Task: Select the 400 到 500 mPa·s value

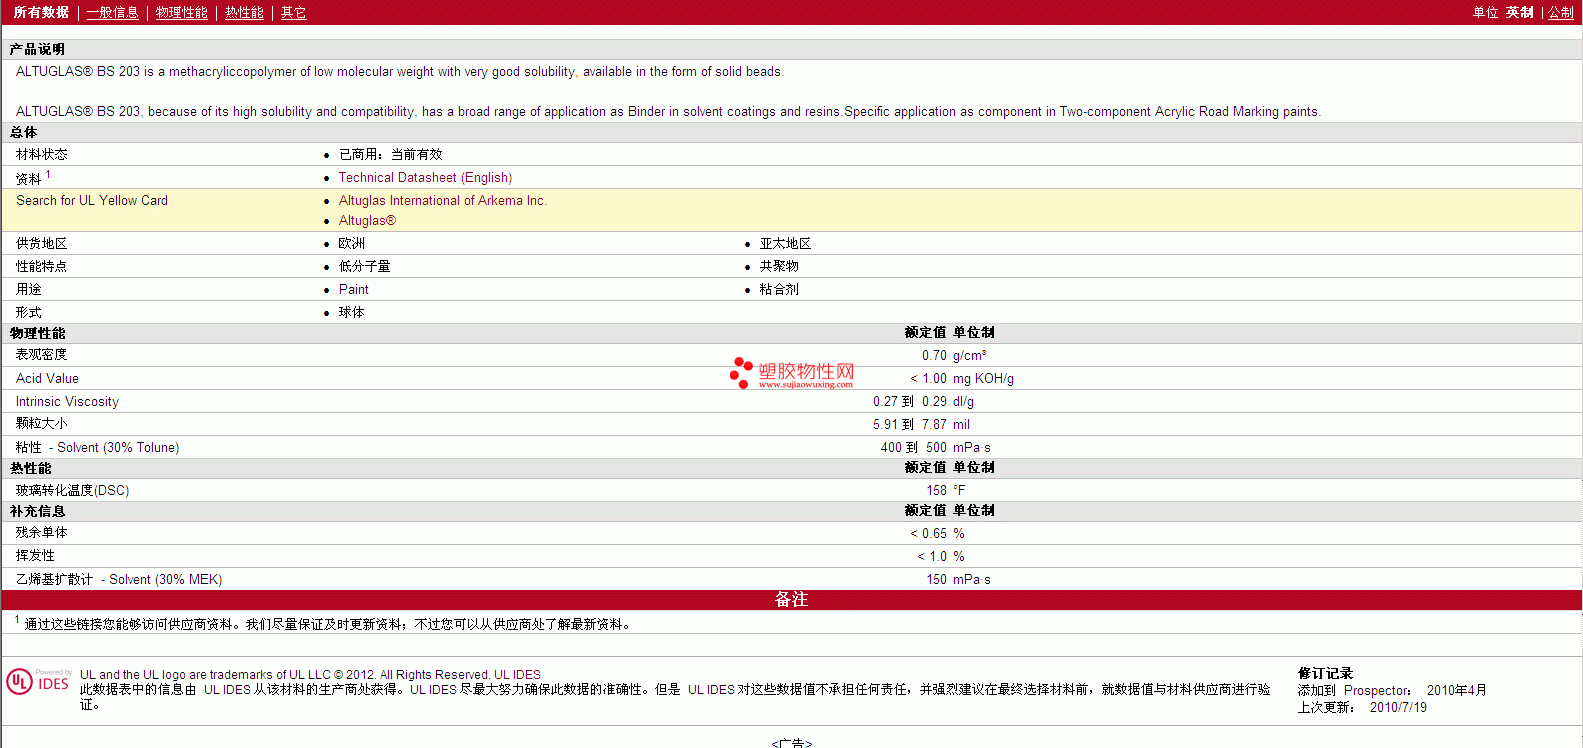Action: pyautogui.click(x=936, y=447)
